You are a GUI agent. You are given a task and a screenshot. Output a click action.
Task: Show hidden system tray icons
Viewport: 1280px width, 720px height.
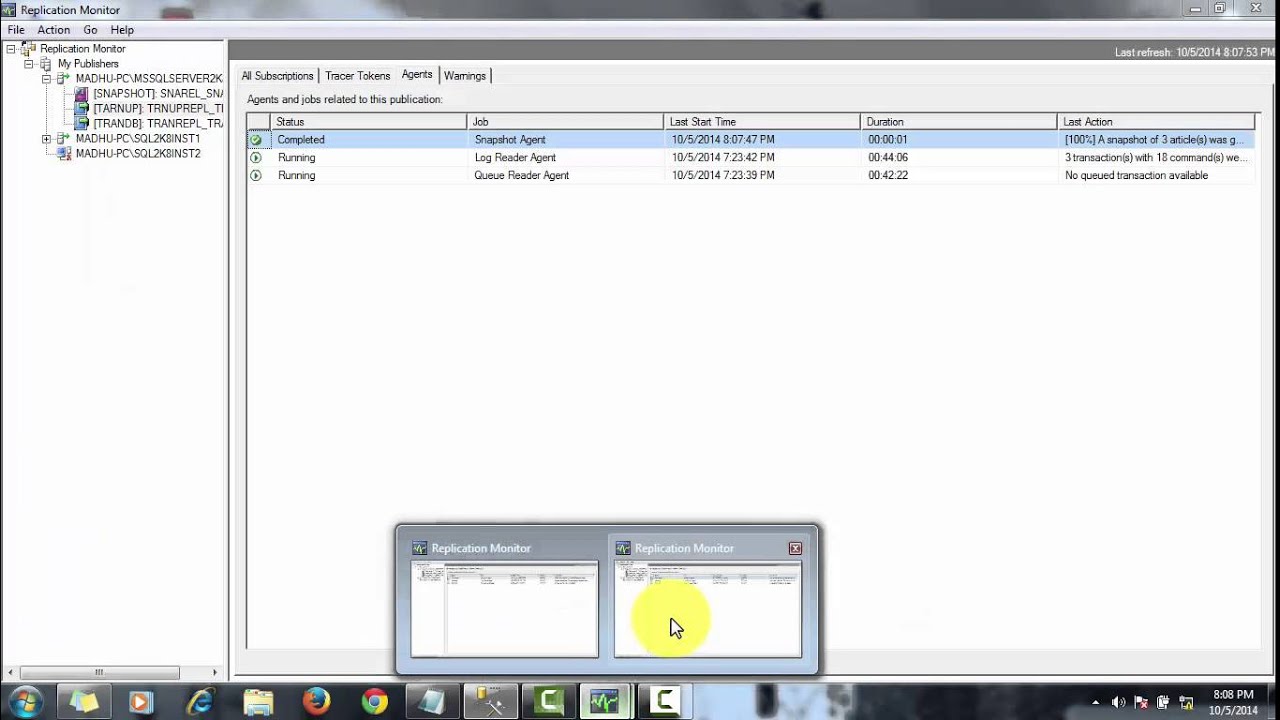click(x=1095, y=703)
